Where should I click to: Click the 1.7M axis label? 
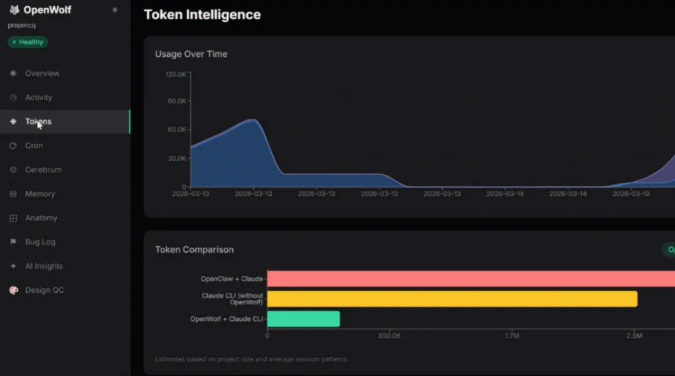point(512,336)
